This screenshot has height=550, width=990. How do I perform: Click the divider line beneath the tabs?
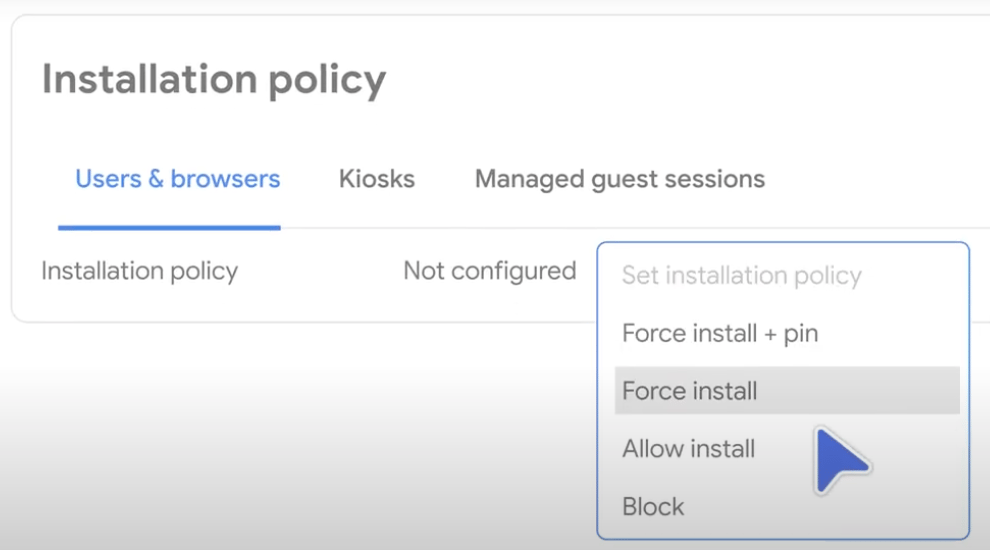click(631, 227)
